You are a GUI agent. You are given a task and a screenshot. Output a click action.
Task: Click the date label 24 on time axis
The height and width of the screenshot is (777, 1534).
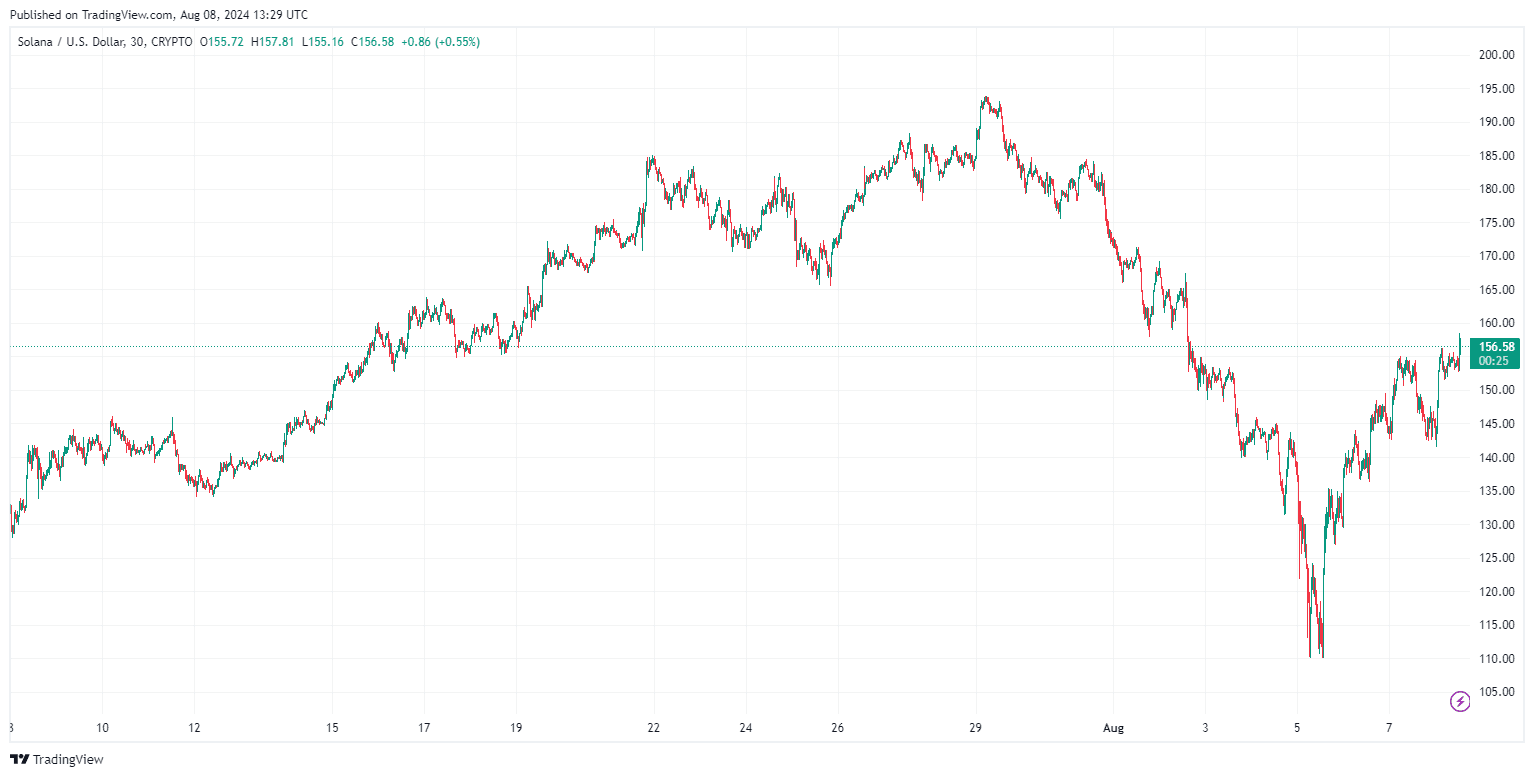tap(746, 728)
